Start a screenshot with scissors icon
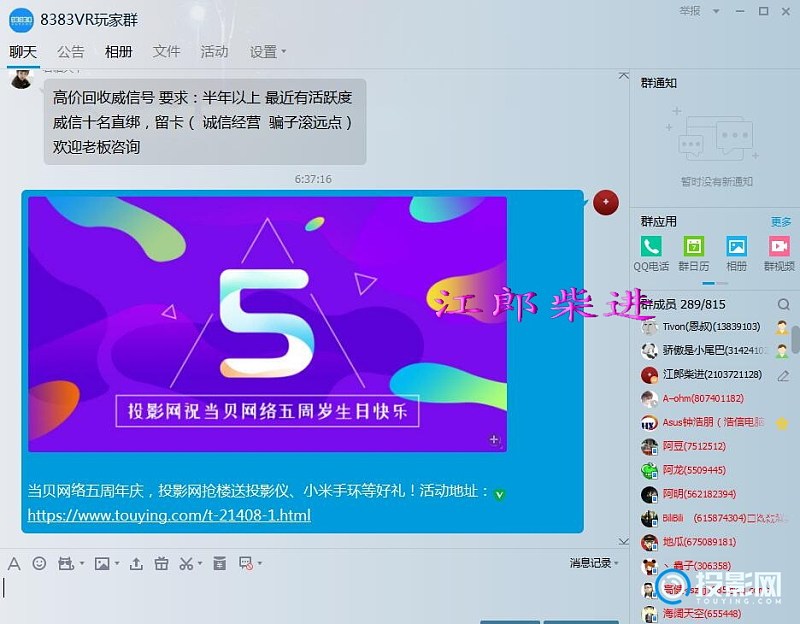Screen dimensions: 800x624 186,563
